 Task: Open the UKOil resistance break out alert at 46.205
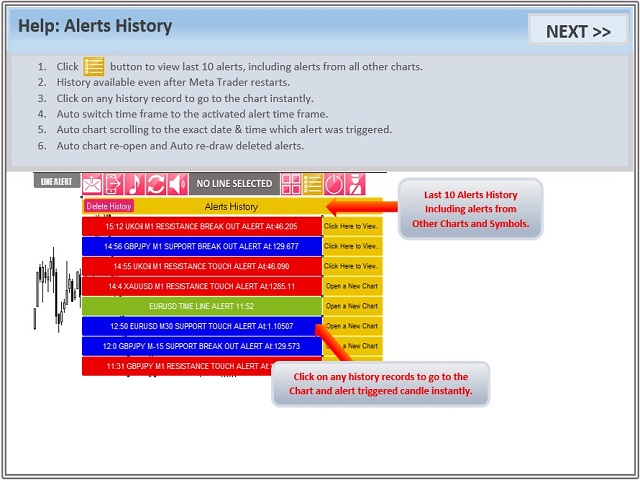click(202, 226)
